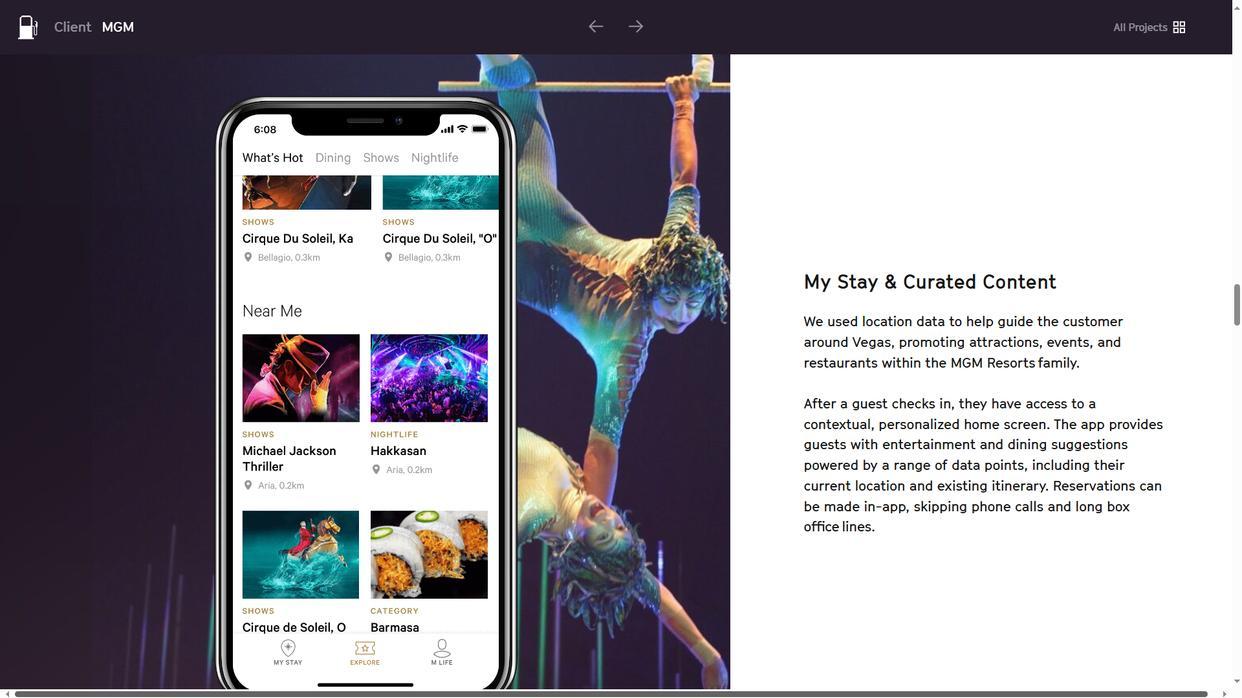Click the CATEGORY label above Barmasa

pyautogui.click(x=394, y=611)
